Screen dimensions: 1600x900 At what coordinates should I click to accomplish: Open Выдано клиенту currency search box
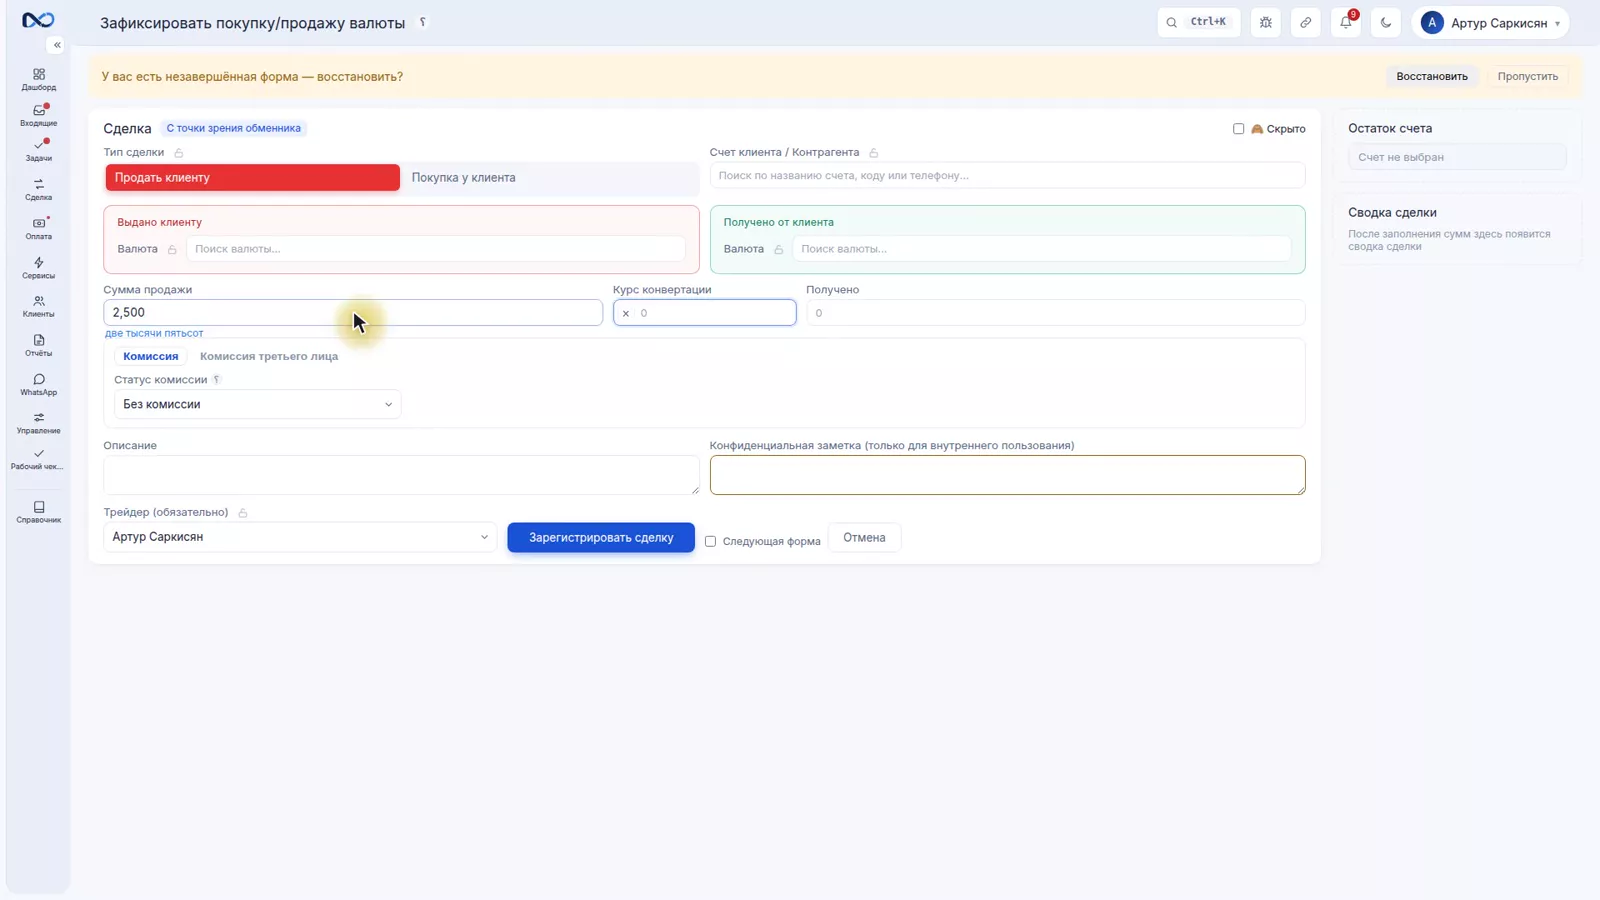[x=436, y=249]
